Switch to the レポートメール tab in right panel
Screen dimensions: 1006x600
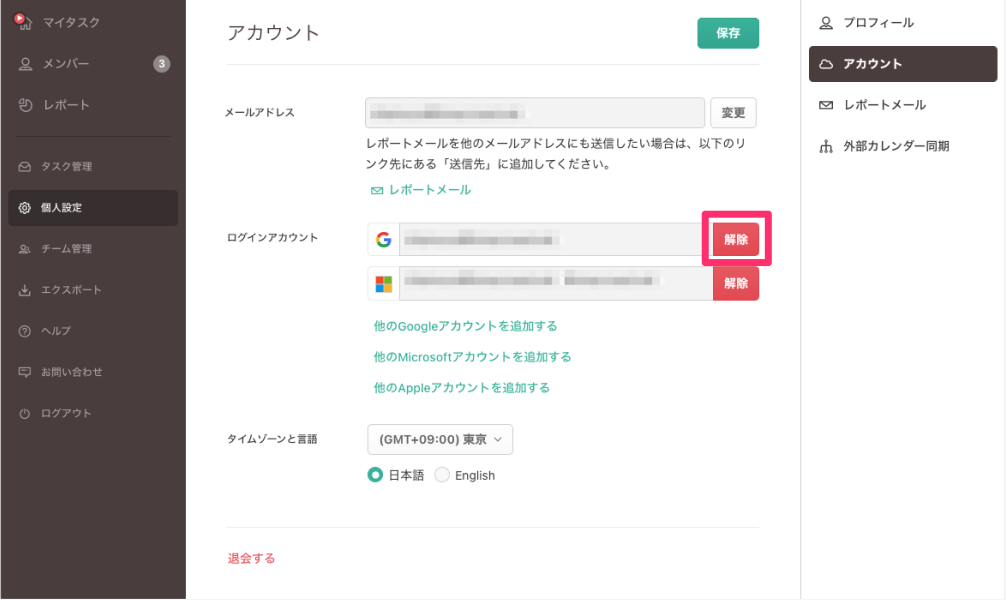pos(884,105)
